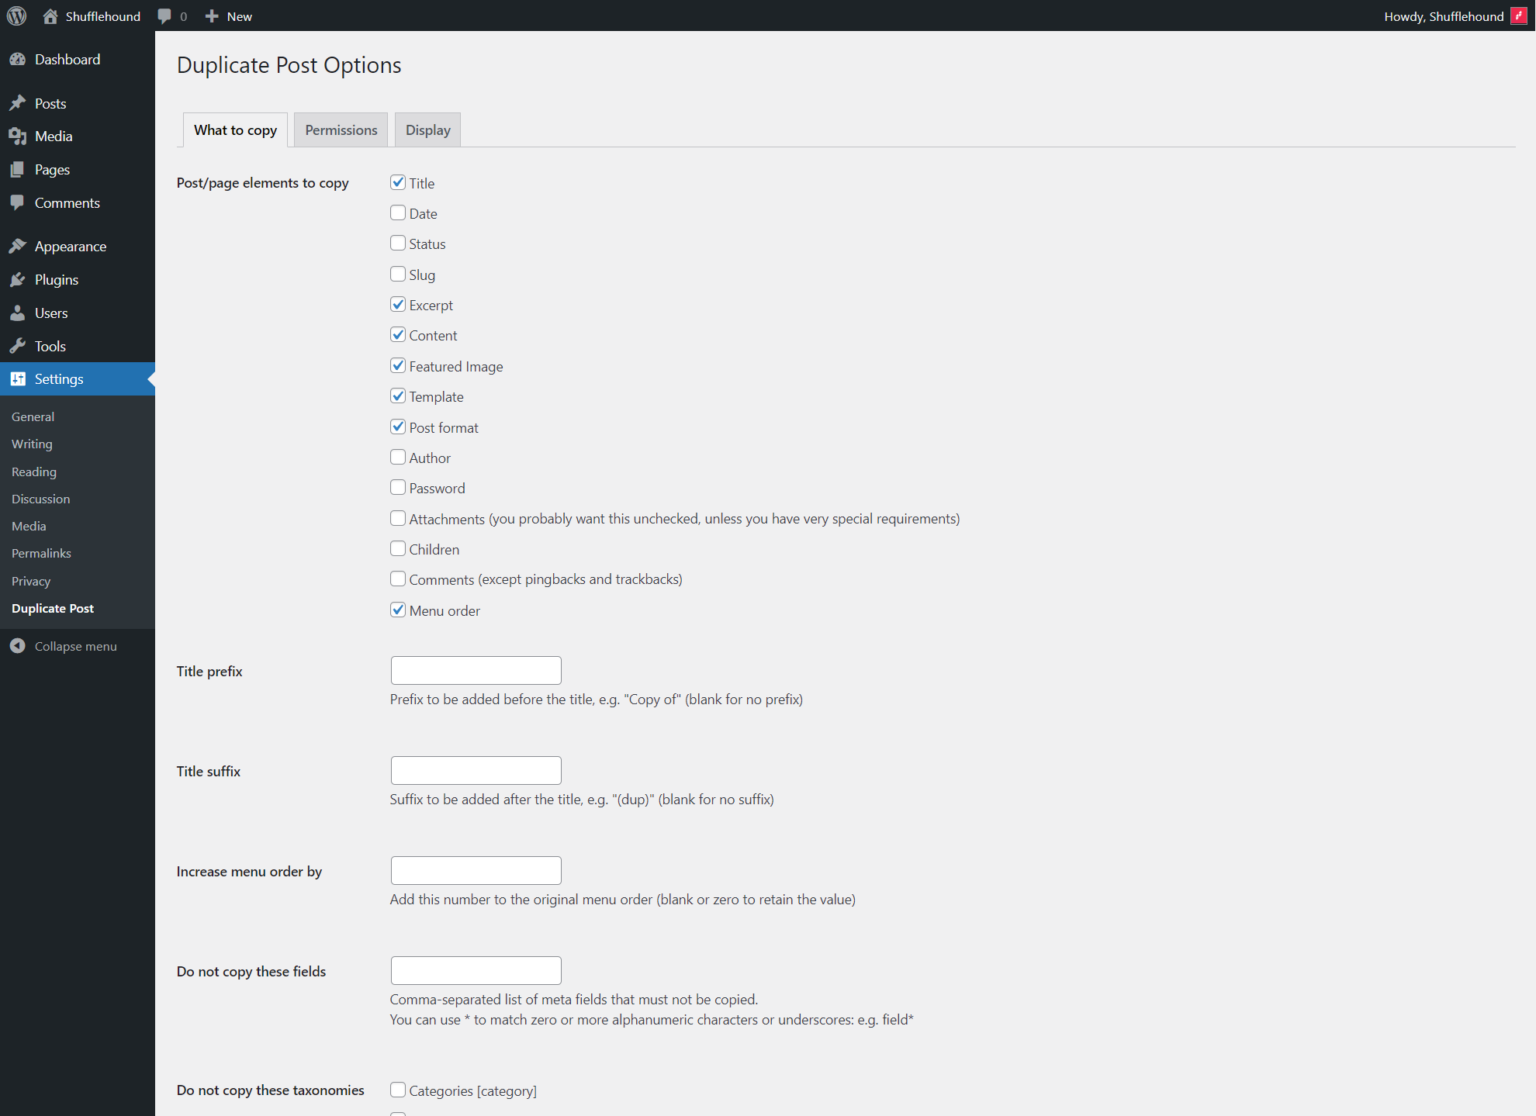Switch to the Permissions tab
Viewport: 1536px width, 1116px height.
[x=341, y=130]
